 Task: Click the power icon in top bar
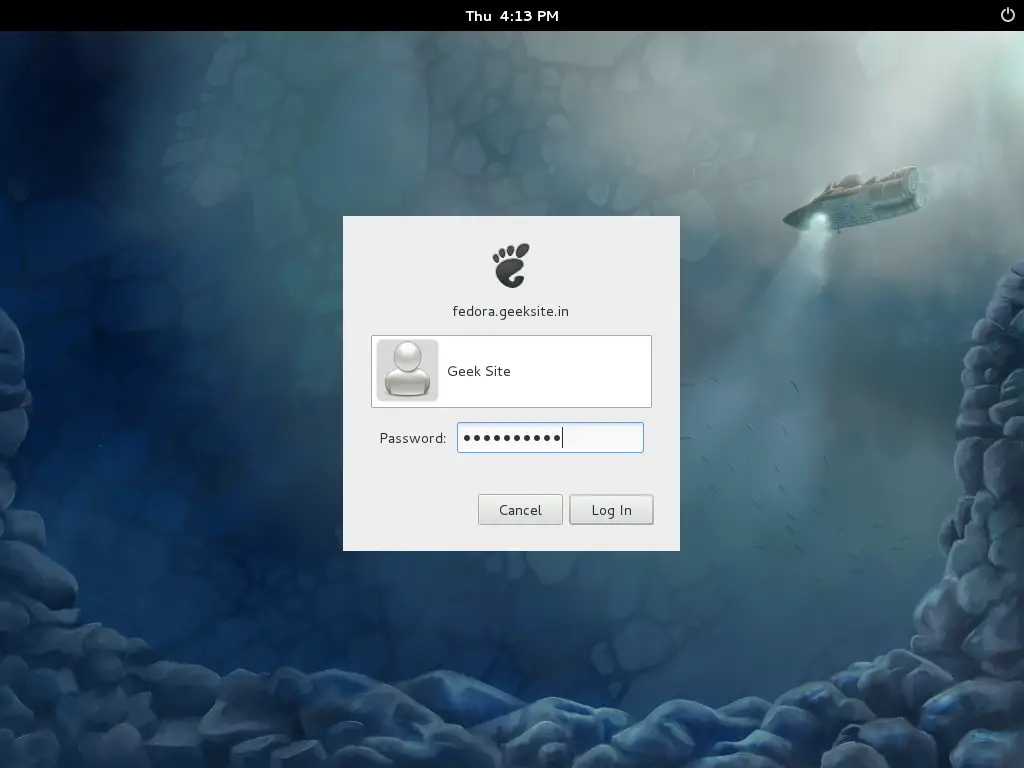coord(1008,15)
